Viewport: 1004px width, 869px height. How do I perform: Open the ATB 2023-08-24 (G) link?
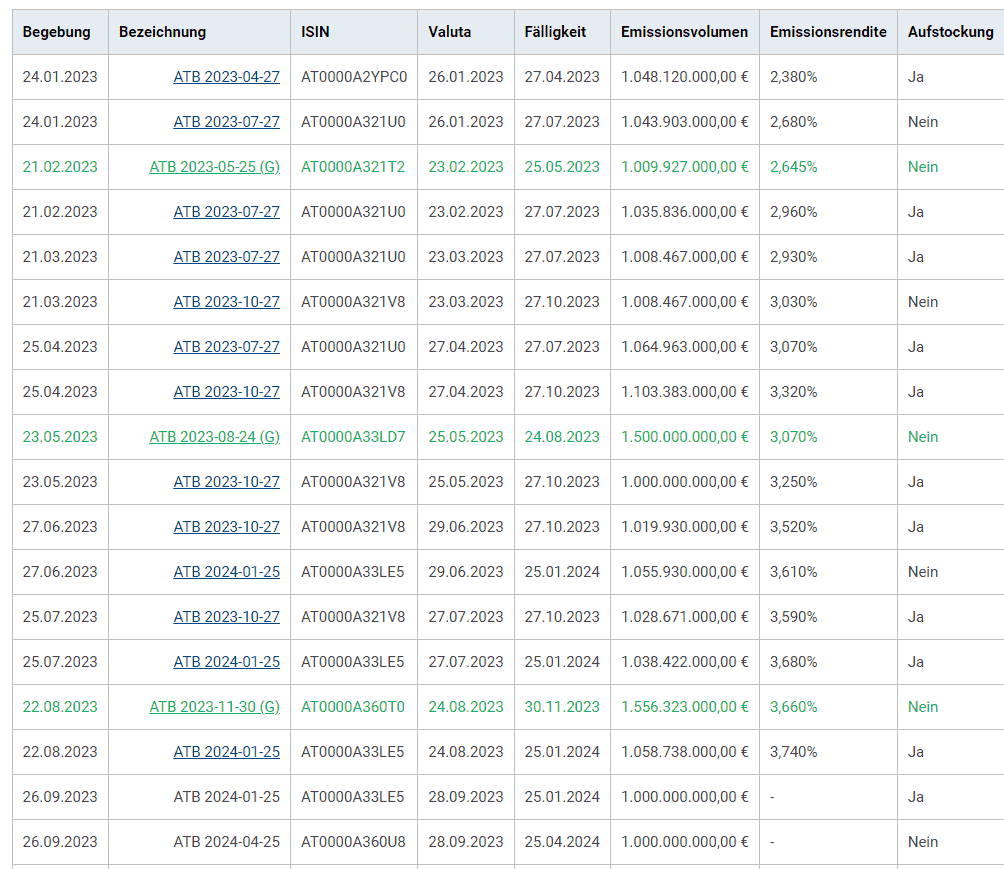tap(214, 437)
